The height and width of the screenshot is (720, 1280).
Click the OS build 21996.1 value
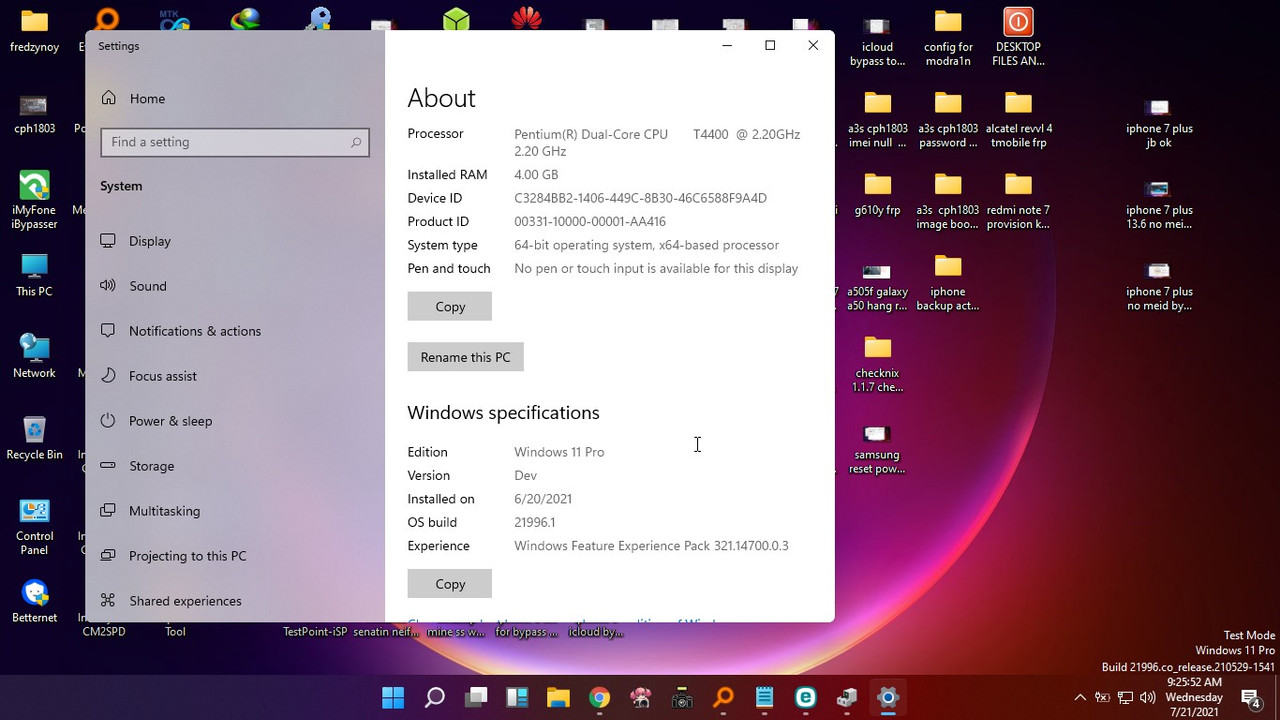[x=535, y=522]
